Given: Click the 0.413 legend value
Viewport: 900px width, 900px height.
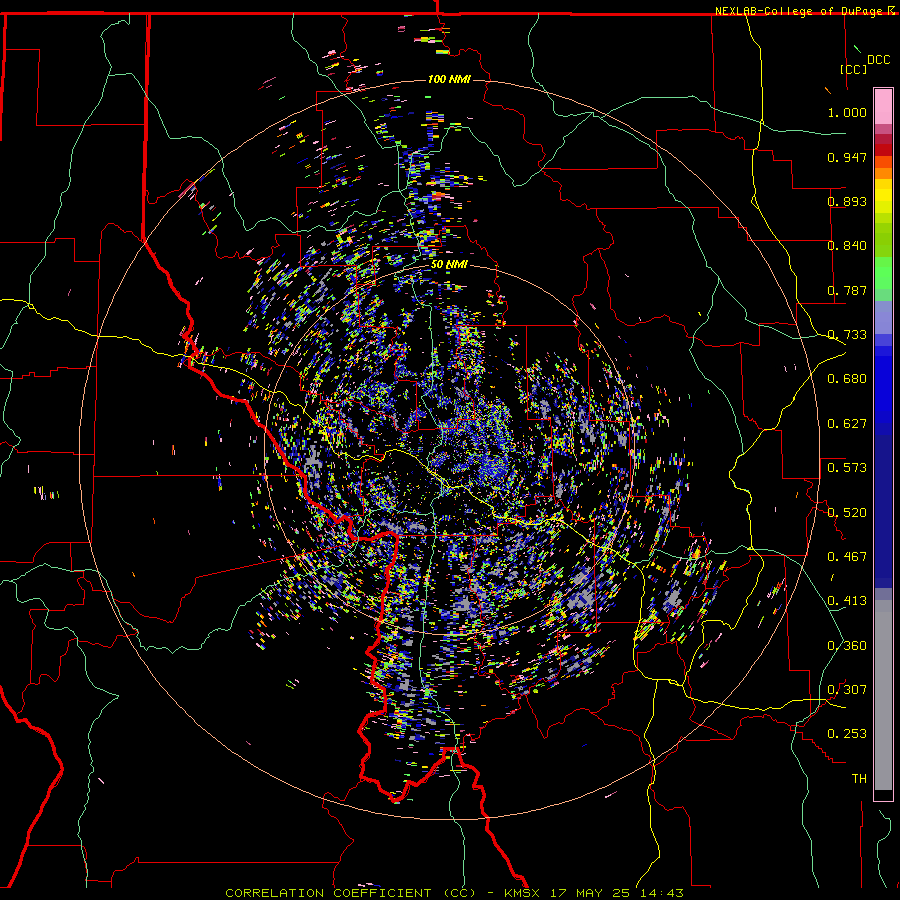Looking at the screenshot, I should (847, 601).
